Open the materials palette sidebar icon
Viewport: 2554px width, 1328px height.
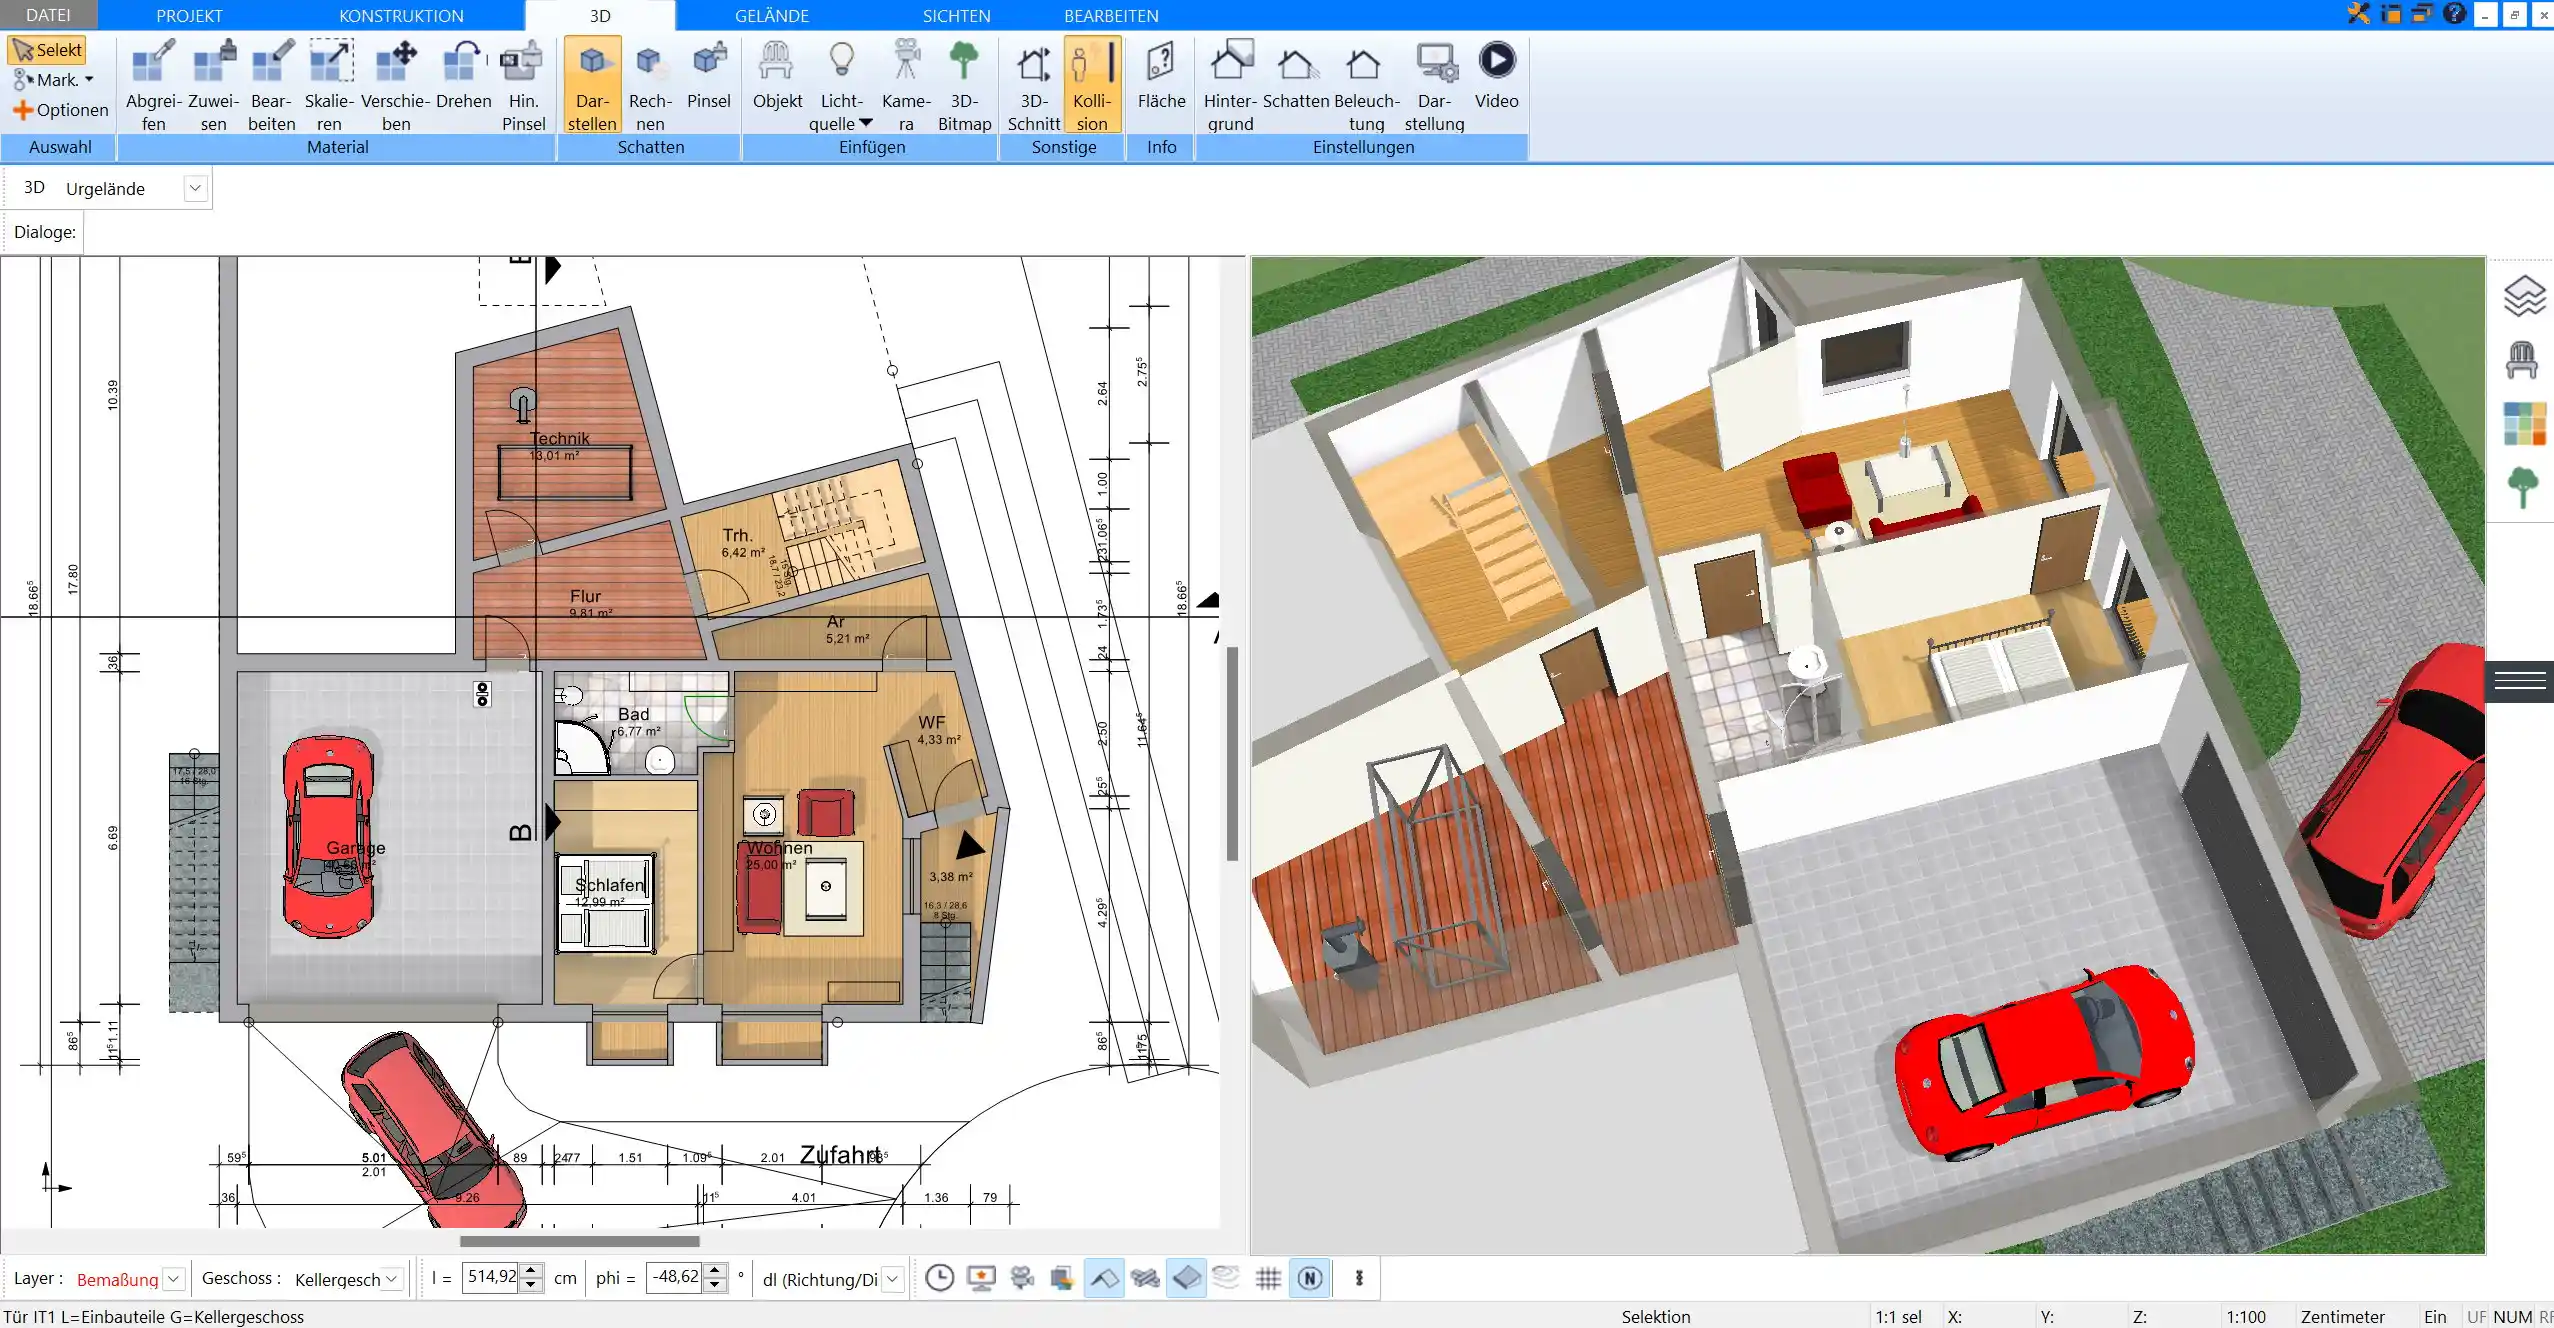click(x=2524, y=424)
